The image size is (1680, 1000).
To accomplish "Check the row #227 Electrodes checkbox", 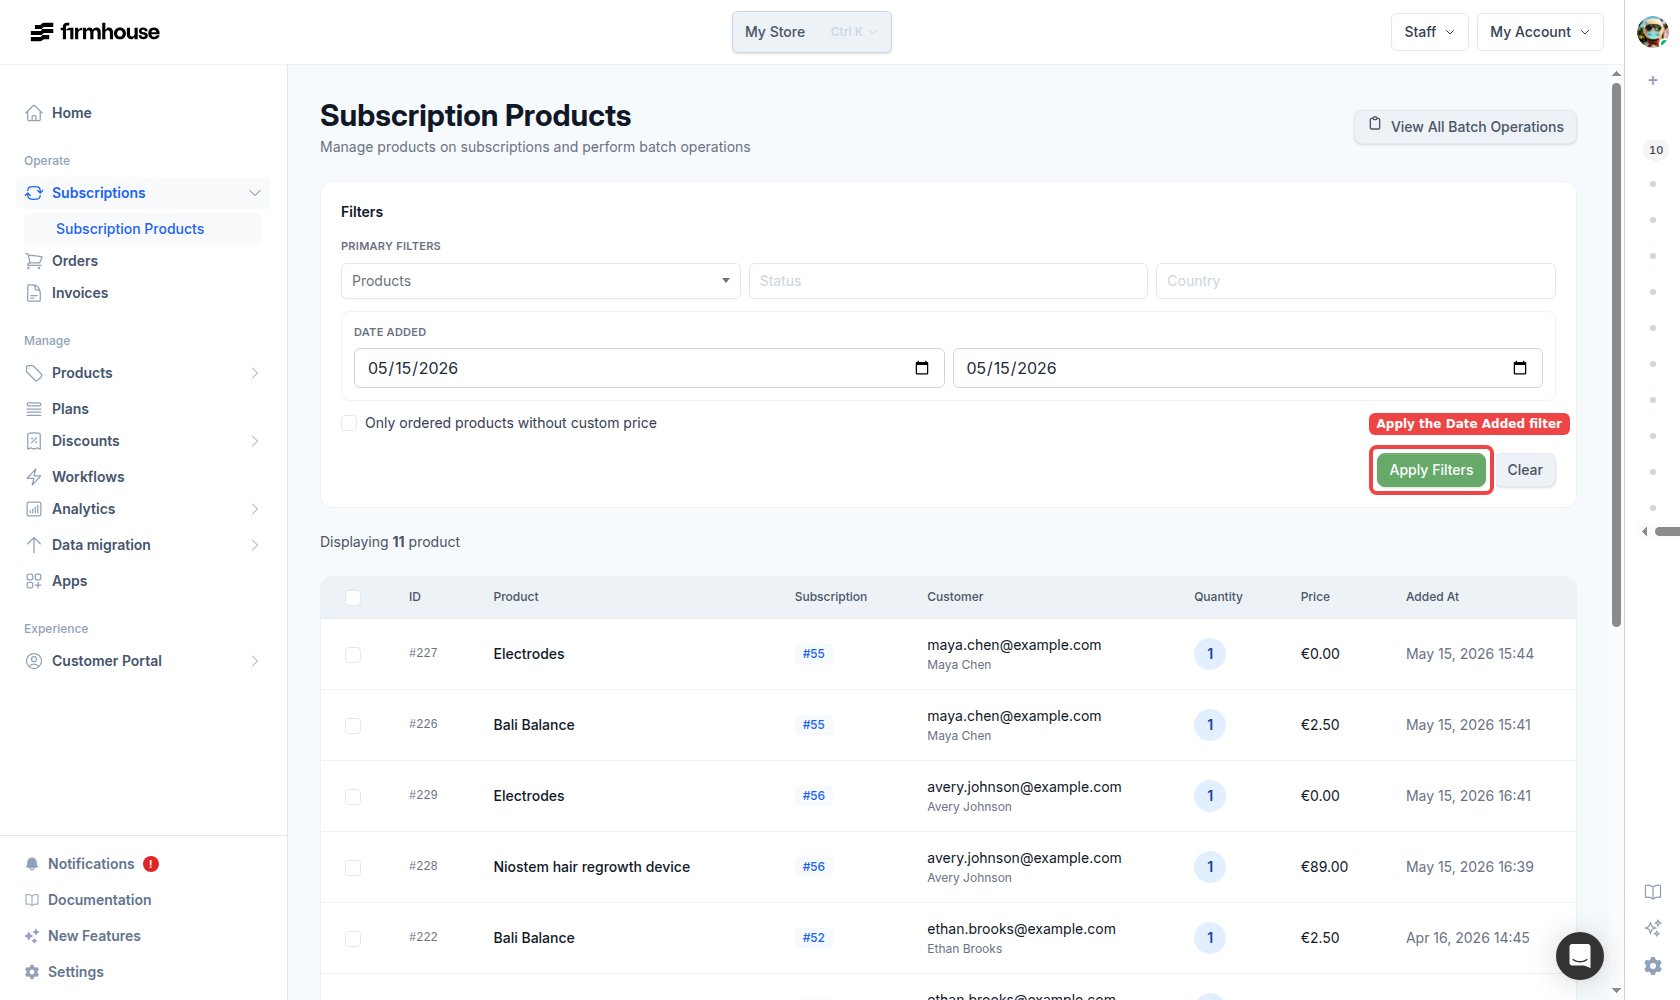I will 353,655.
